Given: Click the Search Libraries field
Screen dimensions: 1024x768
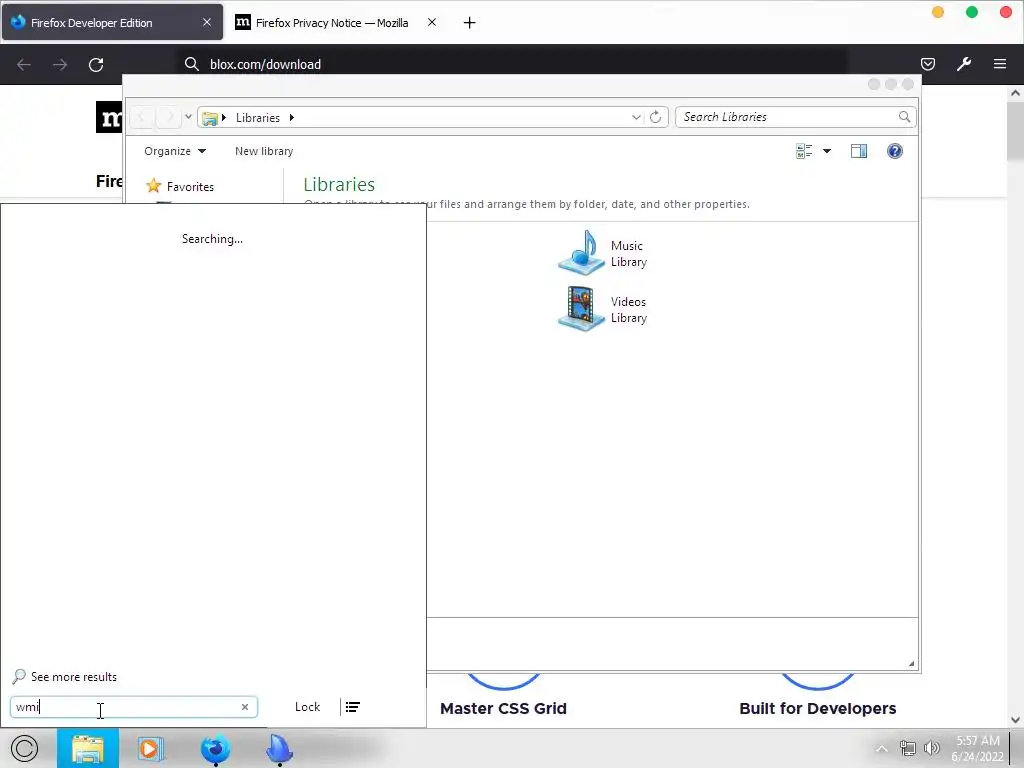Looking at the screenshot, I should (795, 117).
